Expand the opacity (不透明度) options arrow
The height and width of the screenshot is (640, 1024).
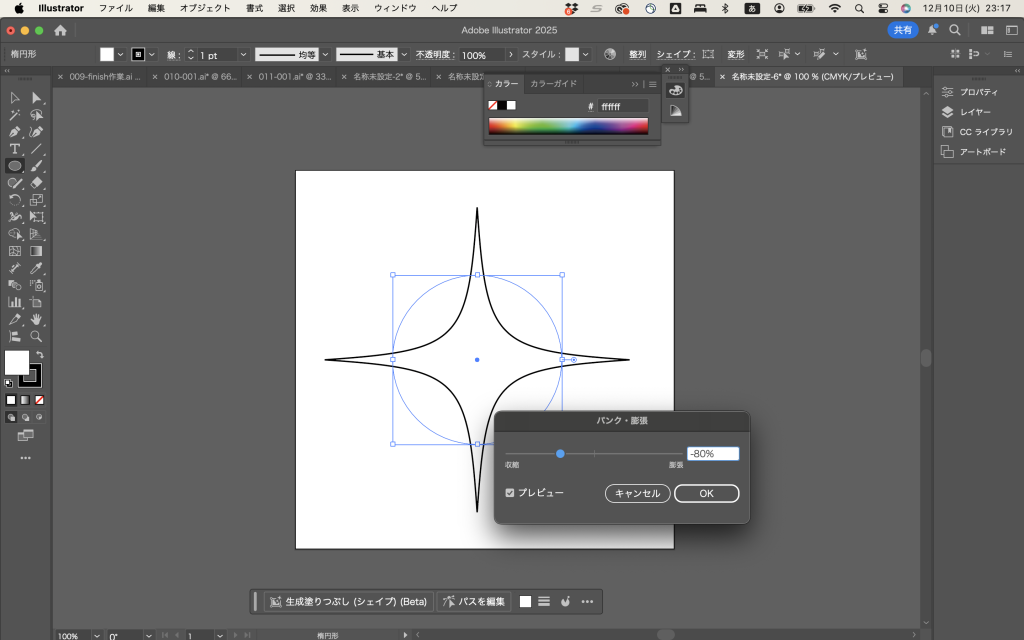511,55
